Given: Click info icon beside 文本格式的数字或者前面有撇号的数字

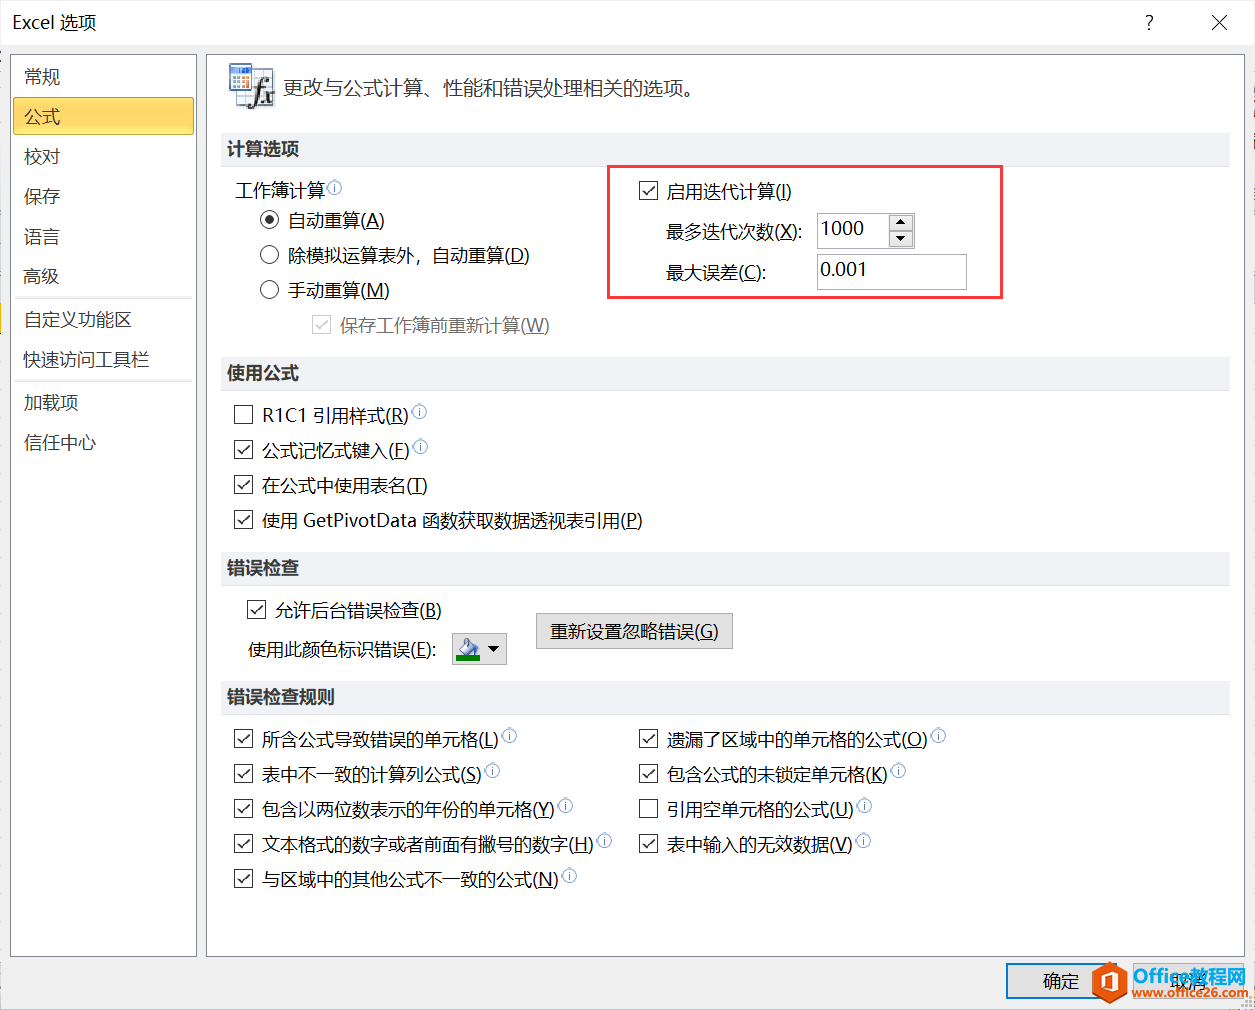Looking at the screenshot, I should [x=605, y=841].
